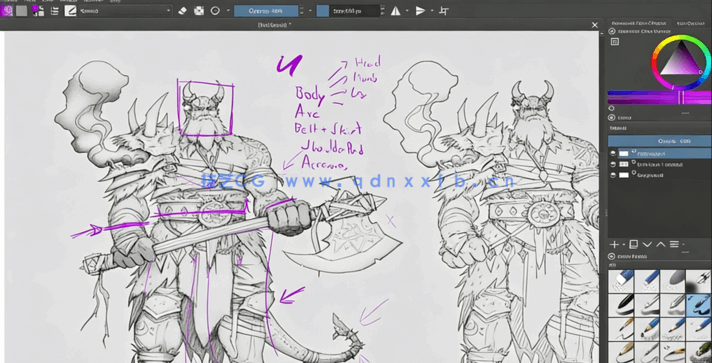Toggle the horizontal mirror tool

[x=396, y=11]
